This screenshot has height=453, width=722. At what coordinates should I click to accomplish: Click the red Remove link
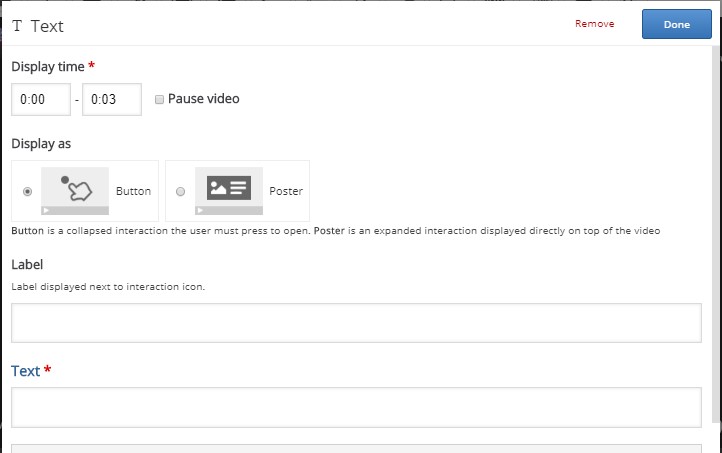[x=594, y=24]
